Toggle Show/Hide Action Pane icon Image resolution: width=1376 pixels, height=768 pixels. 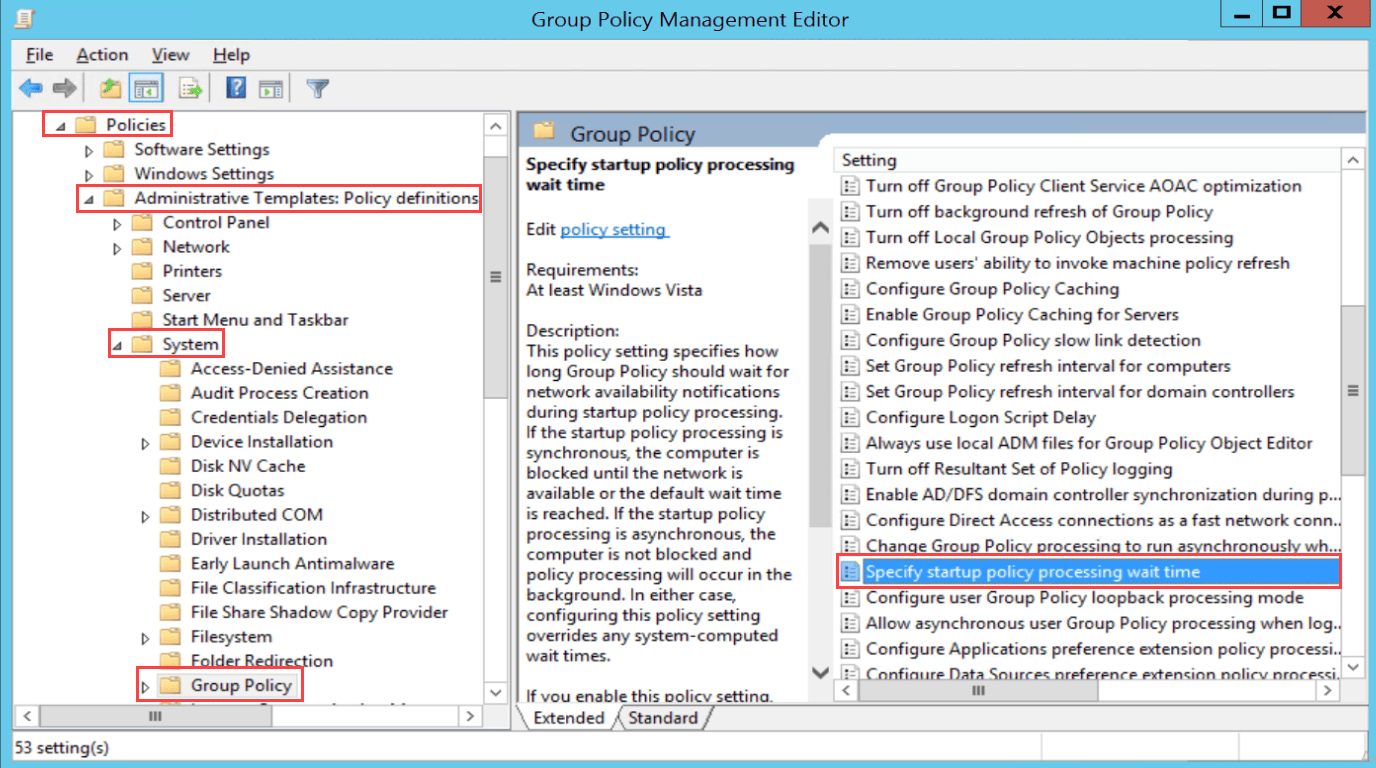271,89
